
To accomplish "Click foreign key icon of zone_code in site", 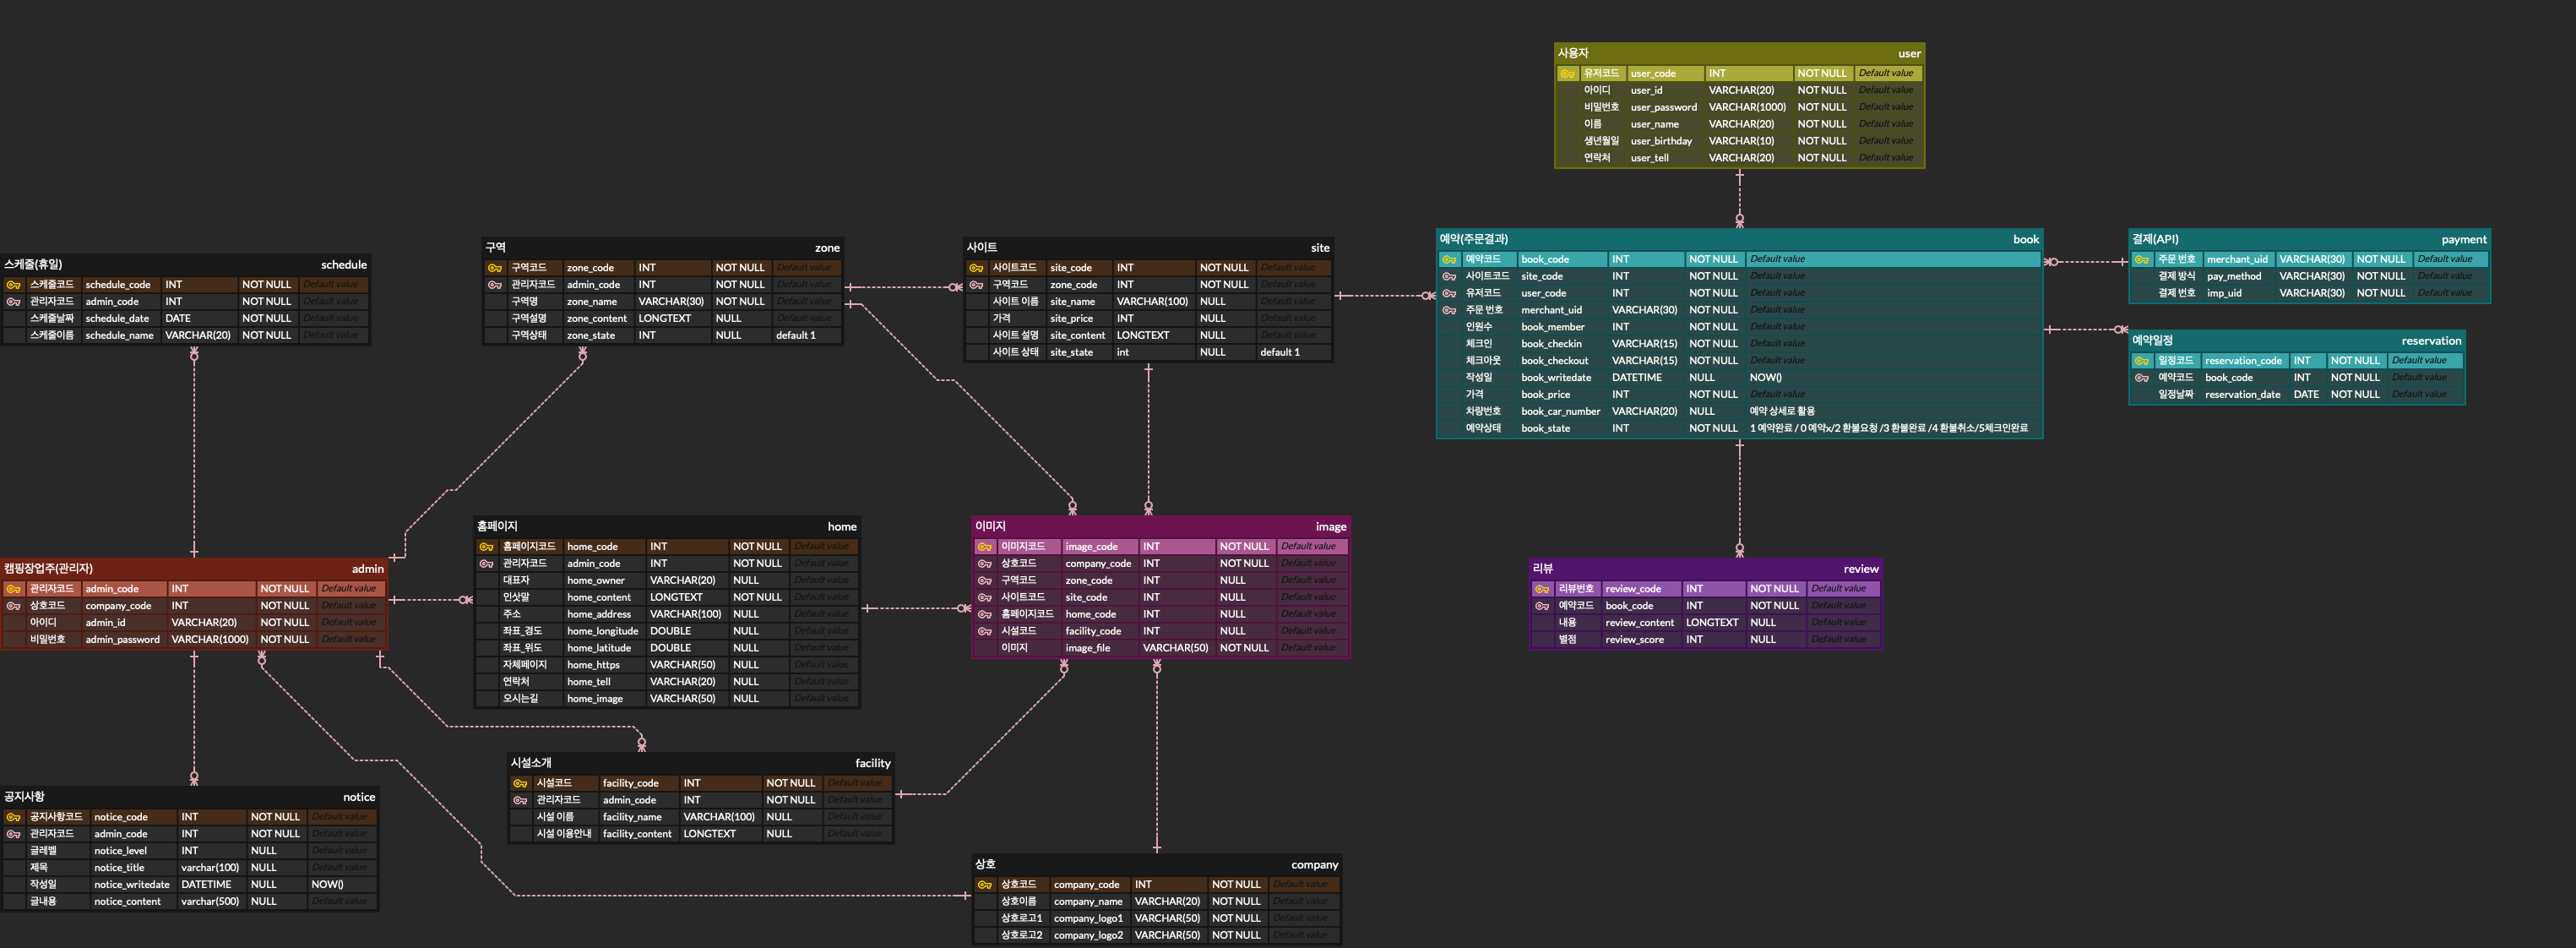I will [x=976, y=285].
